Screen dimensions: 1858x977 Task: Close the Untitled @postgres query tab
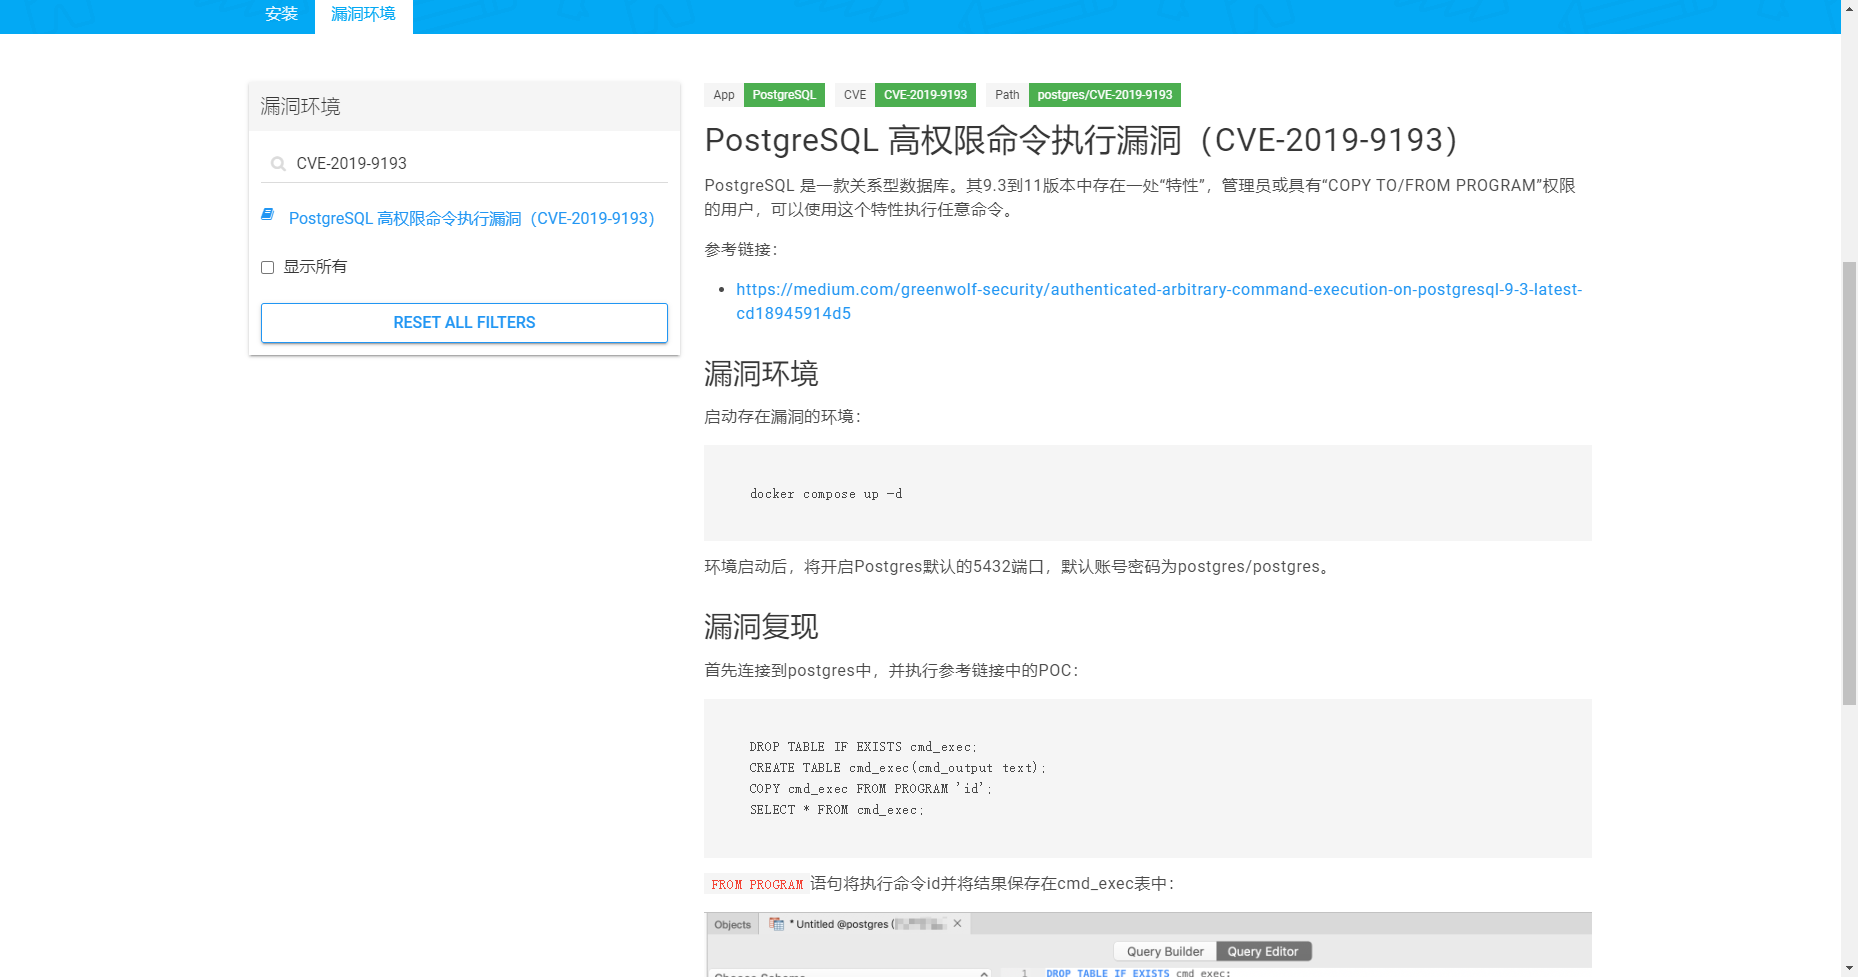coord(958,924)
